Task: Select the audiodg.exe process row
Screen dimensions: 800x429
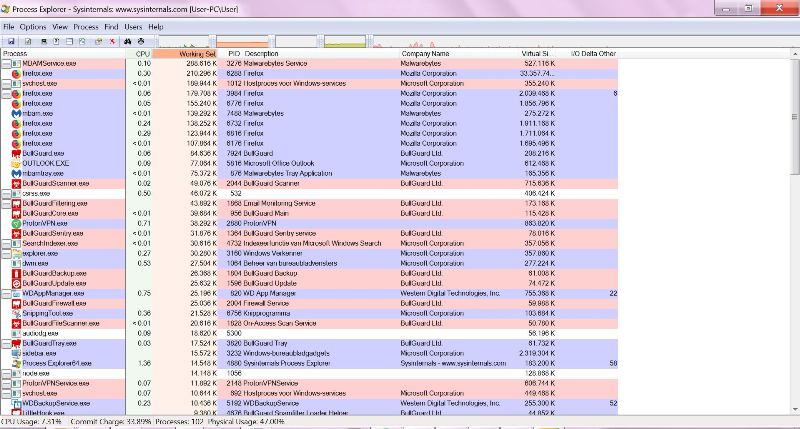Action: point(309,333)
